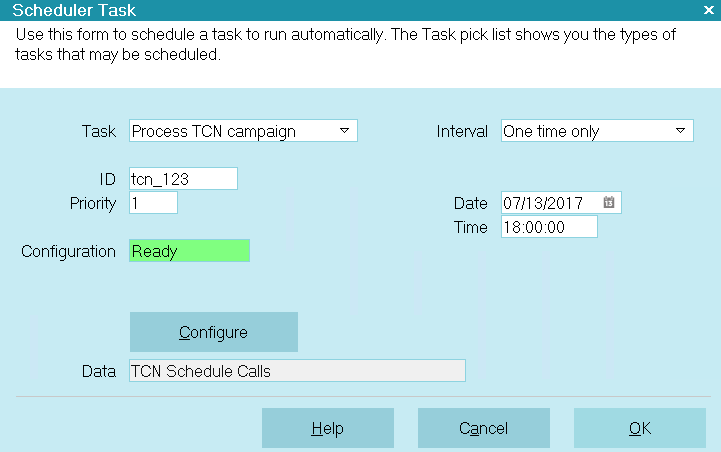Click the Configuration label

69,252
